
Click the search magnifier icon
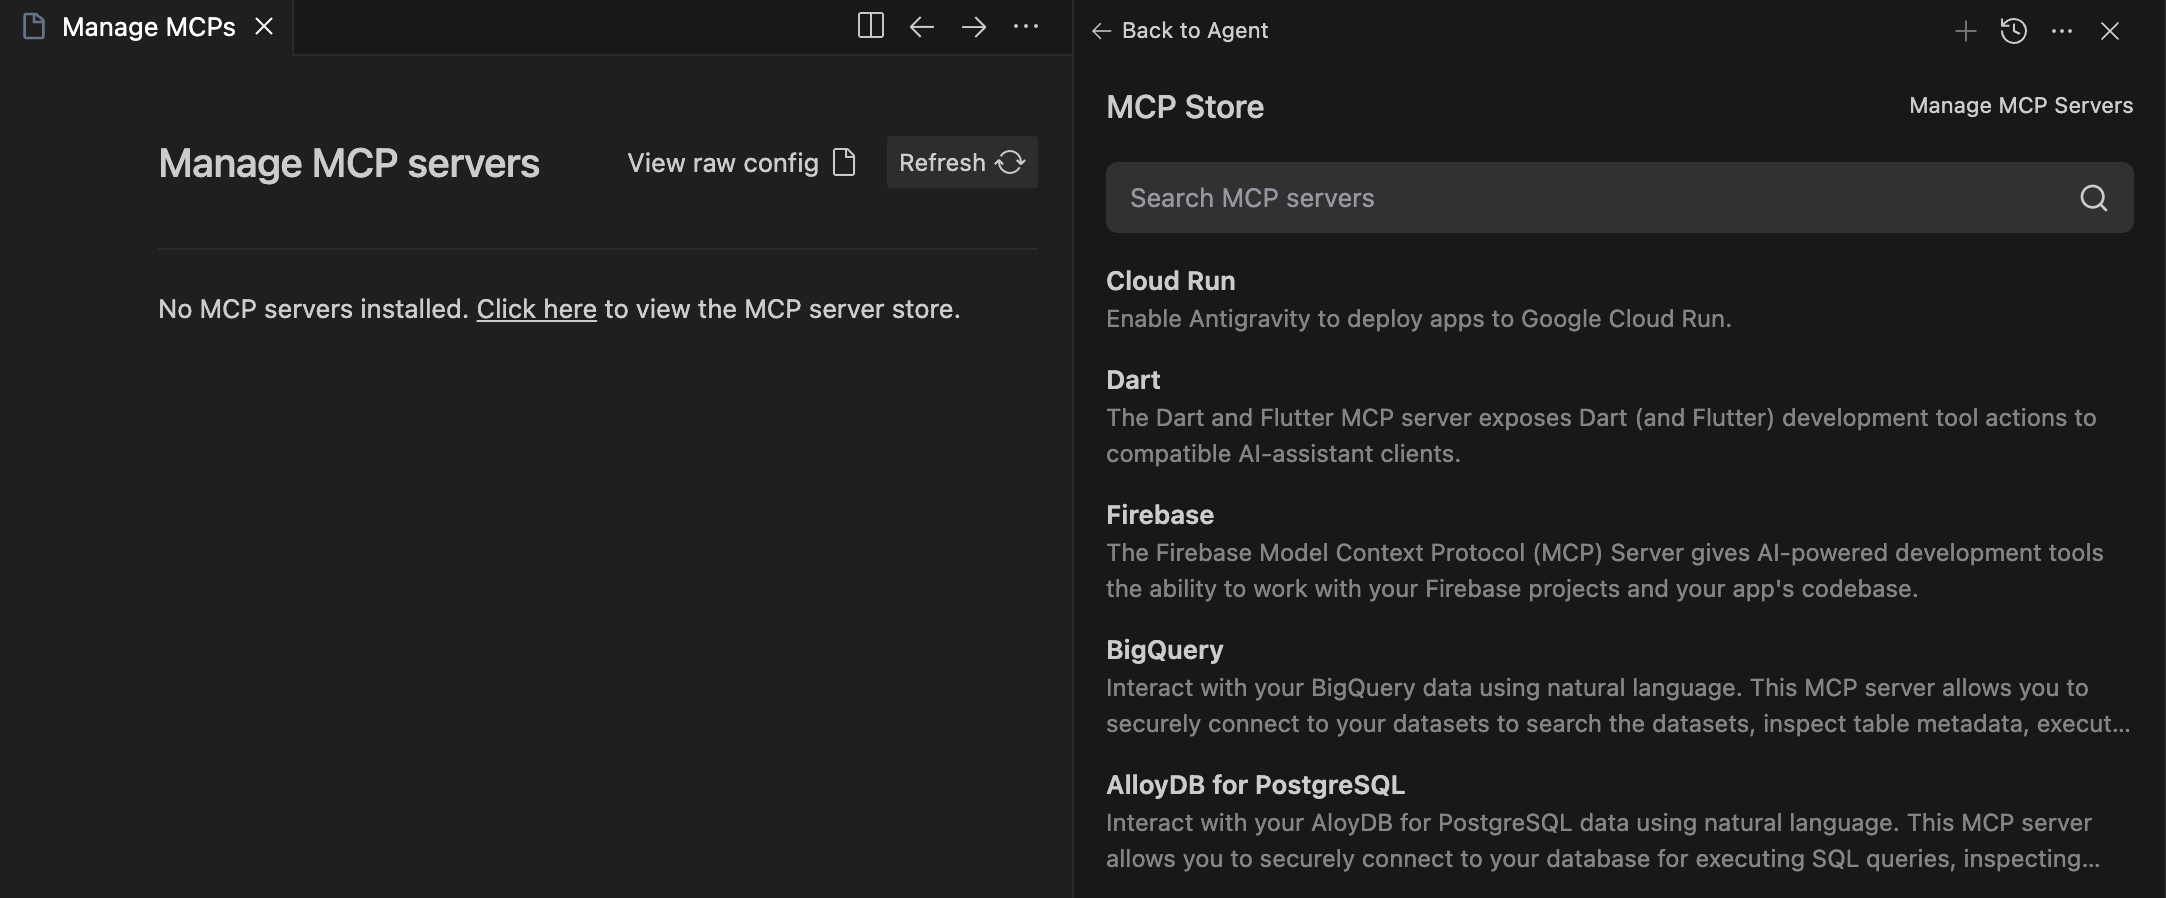(x=2093, y=198)
